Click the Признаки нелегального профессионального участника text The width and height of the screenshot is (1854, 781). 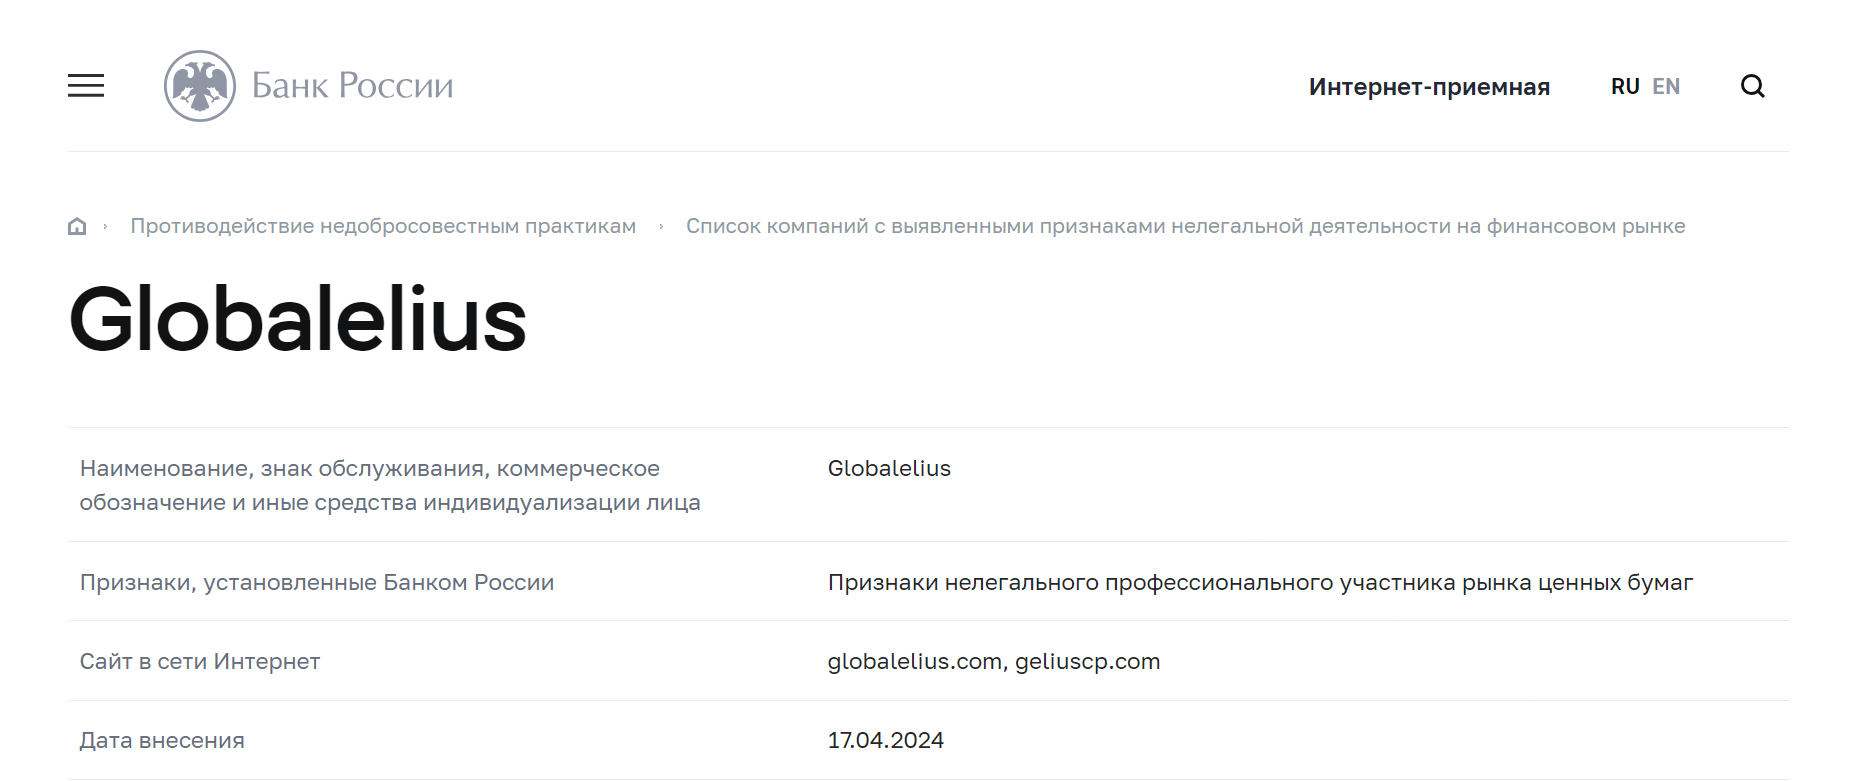(x=1260, y=582)
